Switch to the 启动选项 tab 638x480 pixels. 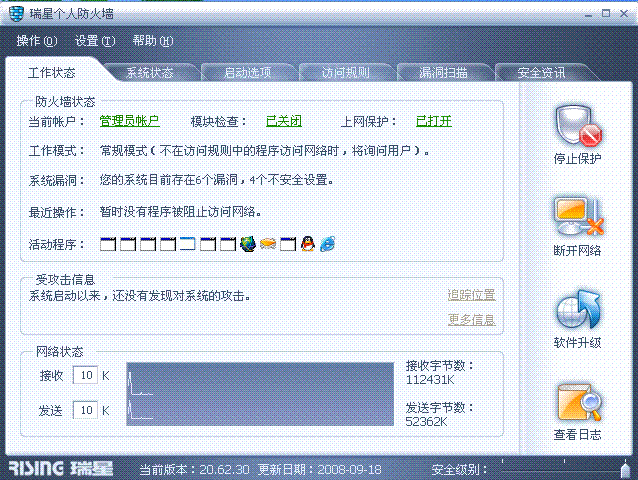click(x=248, y=72)
